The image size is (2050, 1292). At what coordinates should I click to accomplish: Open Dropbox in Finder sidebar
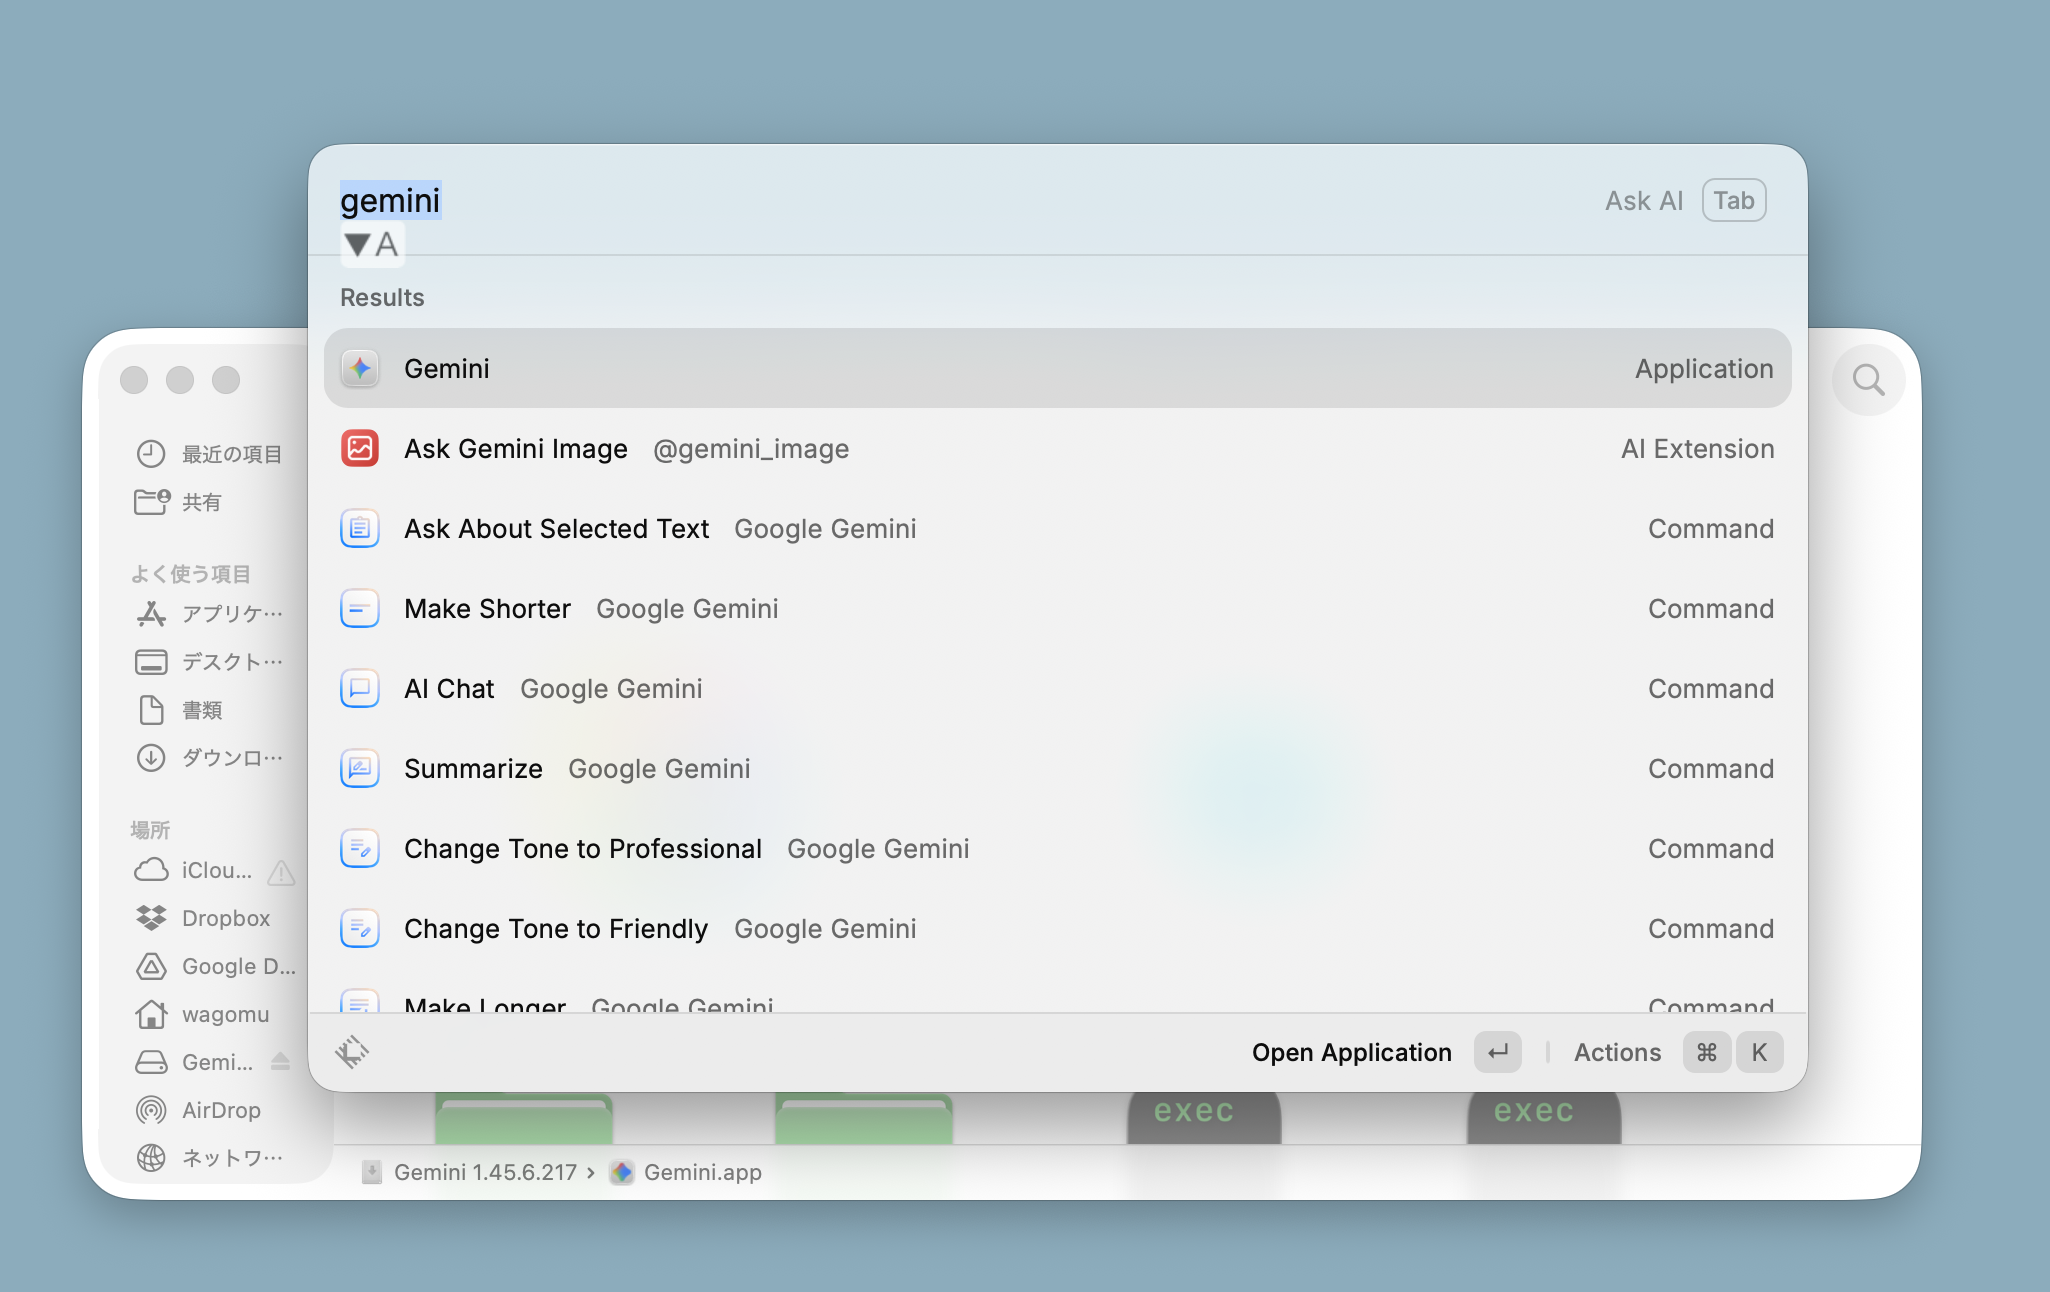[225, 918]
